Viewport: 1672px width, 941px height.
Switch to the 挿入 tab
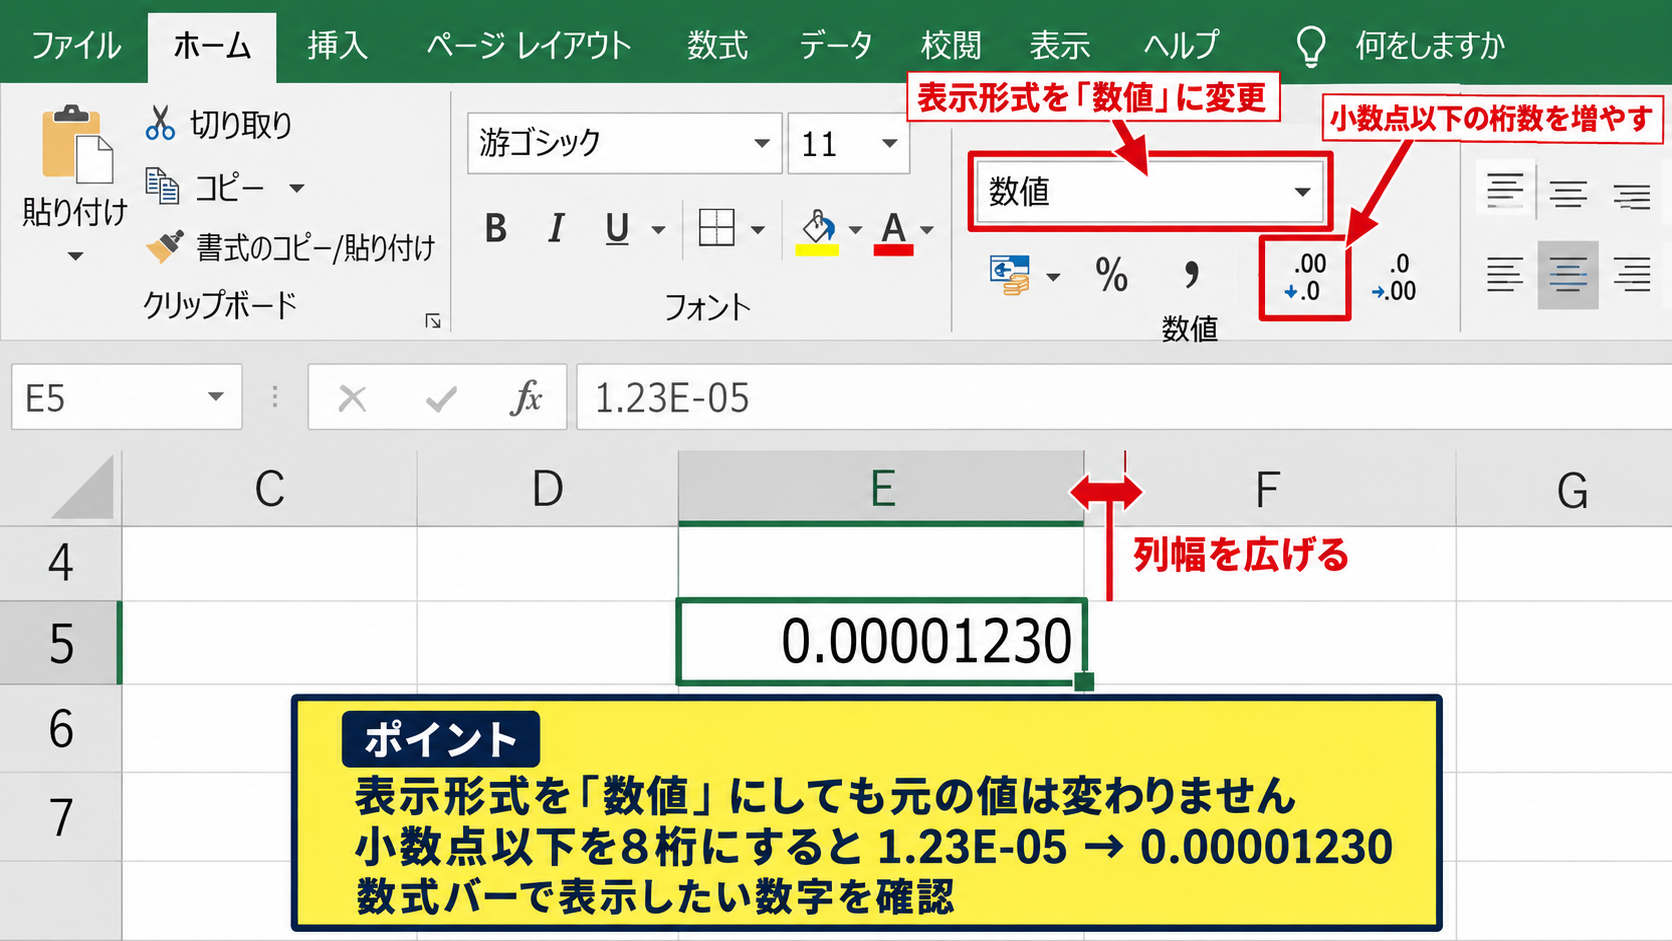tap(337, 45)
